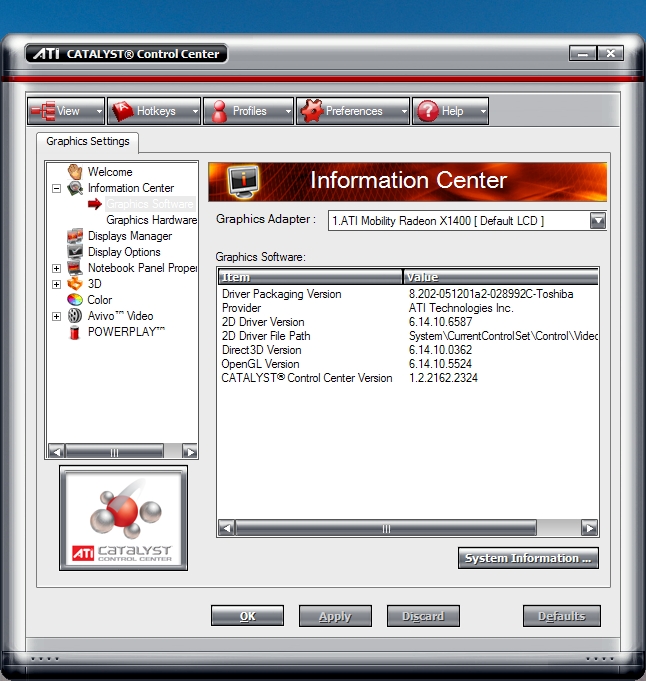Click the Displays Manager monitors icon
Screen dimensions: 646x681
point(75,235)
